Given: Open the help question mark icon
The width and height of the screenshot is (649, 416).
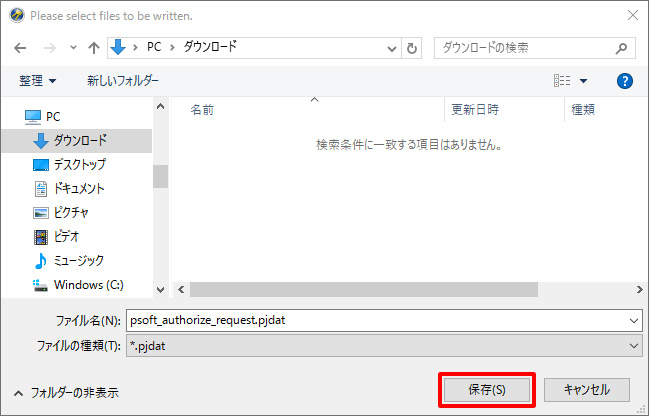Looking at the screenshot, I should (x=625, y=81).
